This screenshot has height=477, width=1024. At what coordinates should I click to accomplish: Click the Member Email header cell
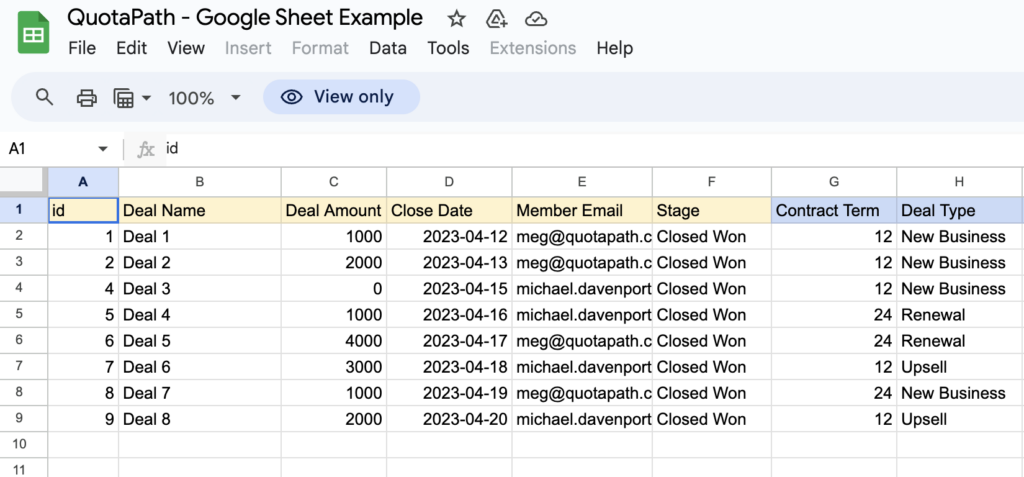click(582, 210)
